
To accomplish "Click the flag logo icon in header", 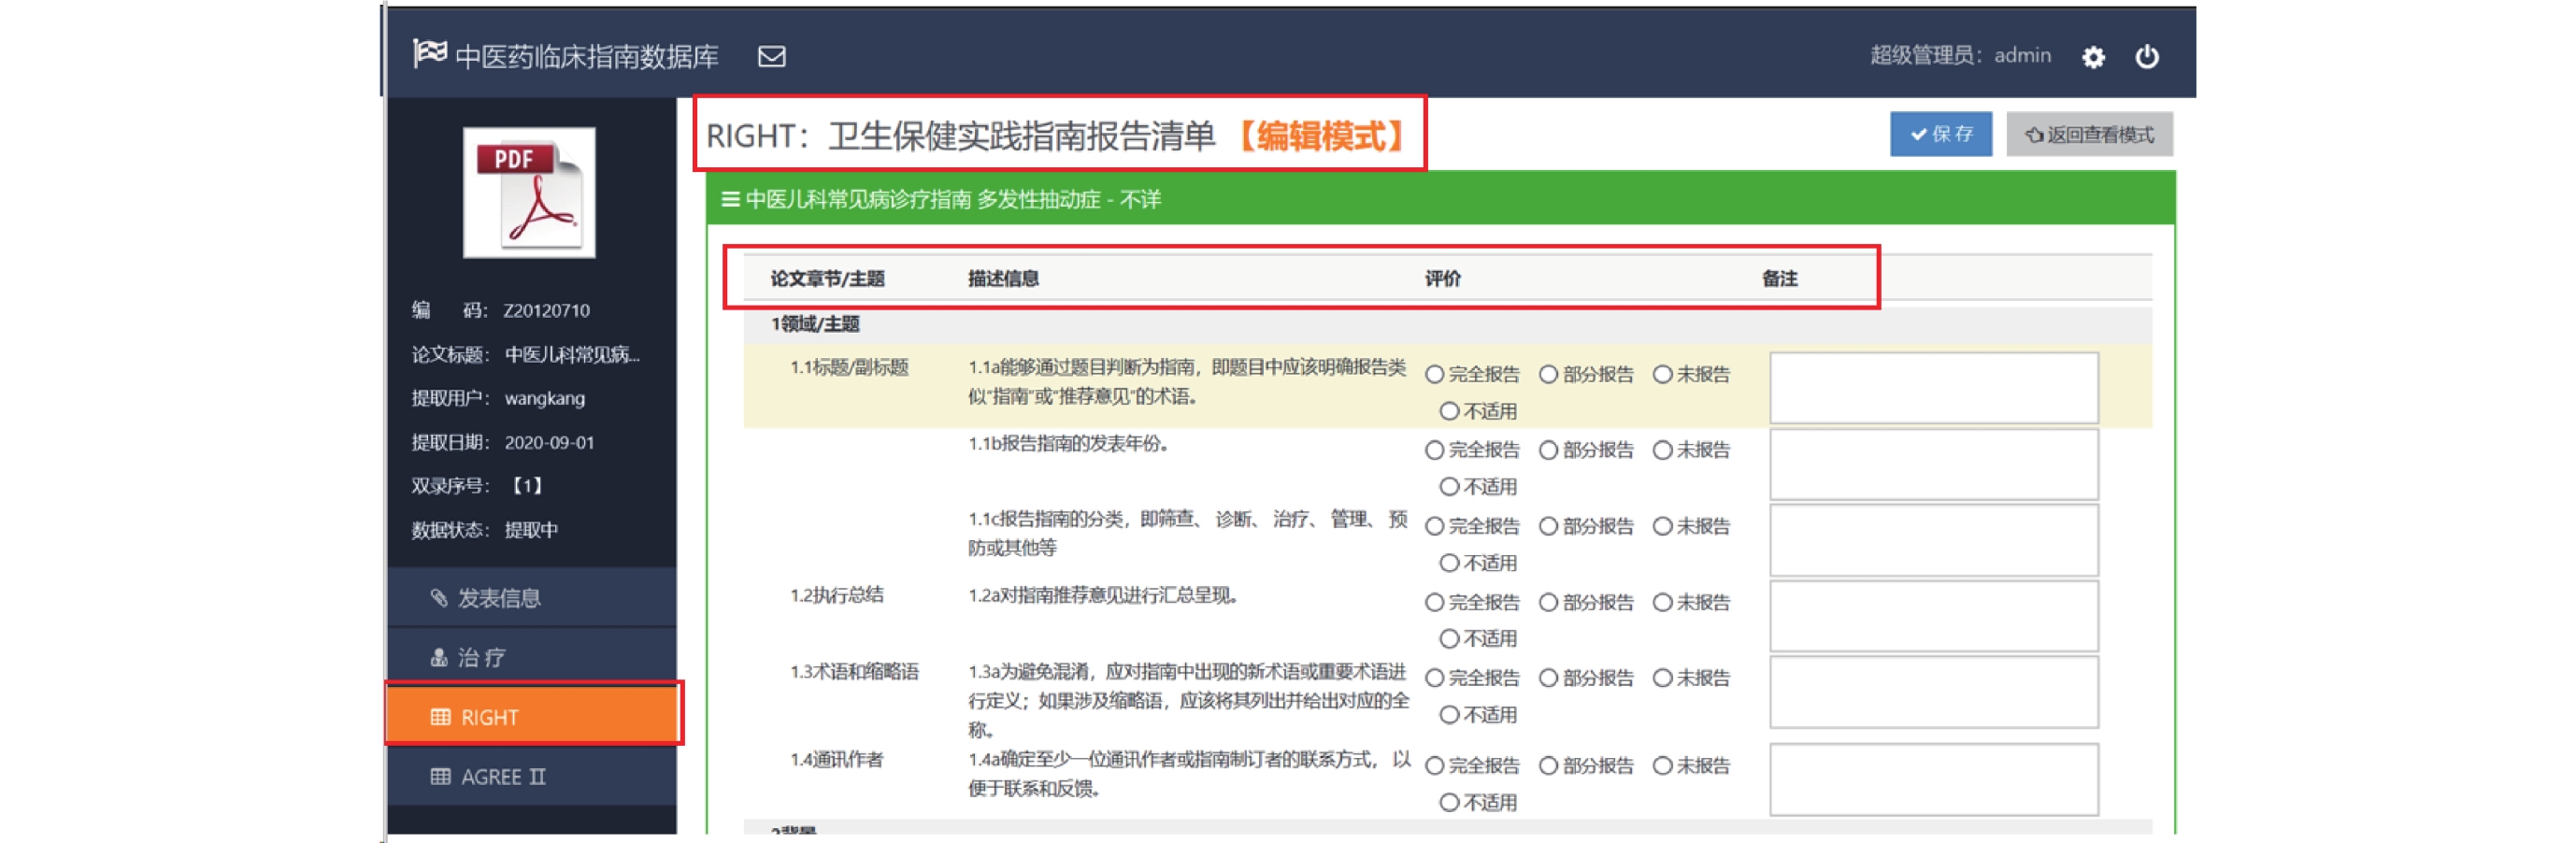I will pos(430,53).
